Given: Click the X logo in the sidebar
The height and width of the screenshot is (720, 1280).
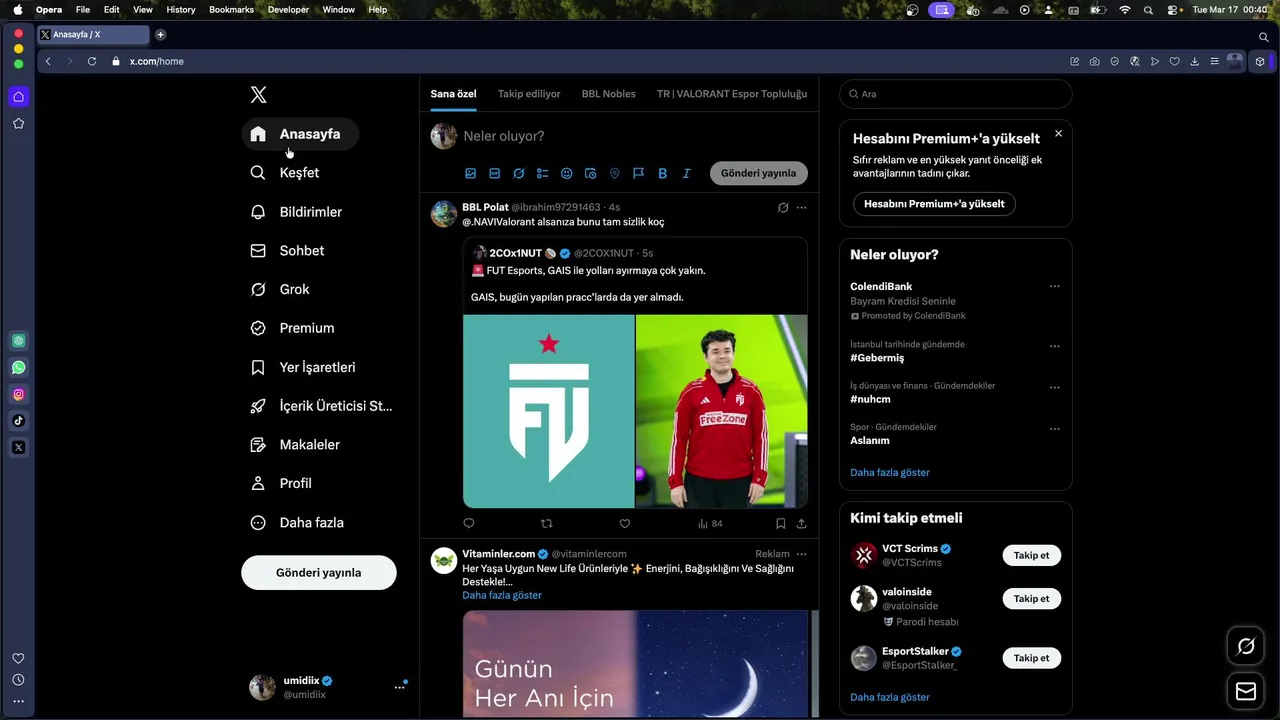Looking at the screenshot, I should 258,95.
